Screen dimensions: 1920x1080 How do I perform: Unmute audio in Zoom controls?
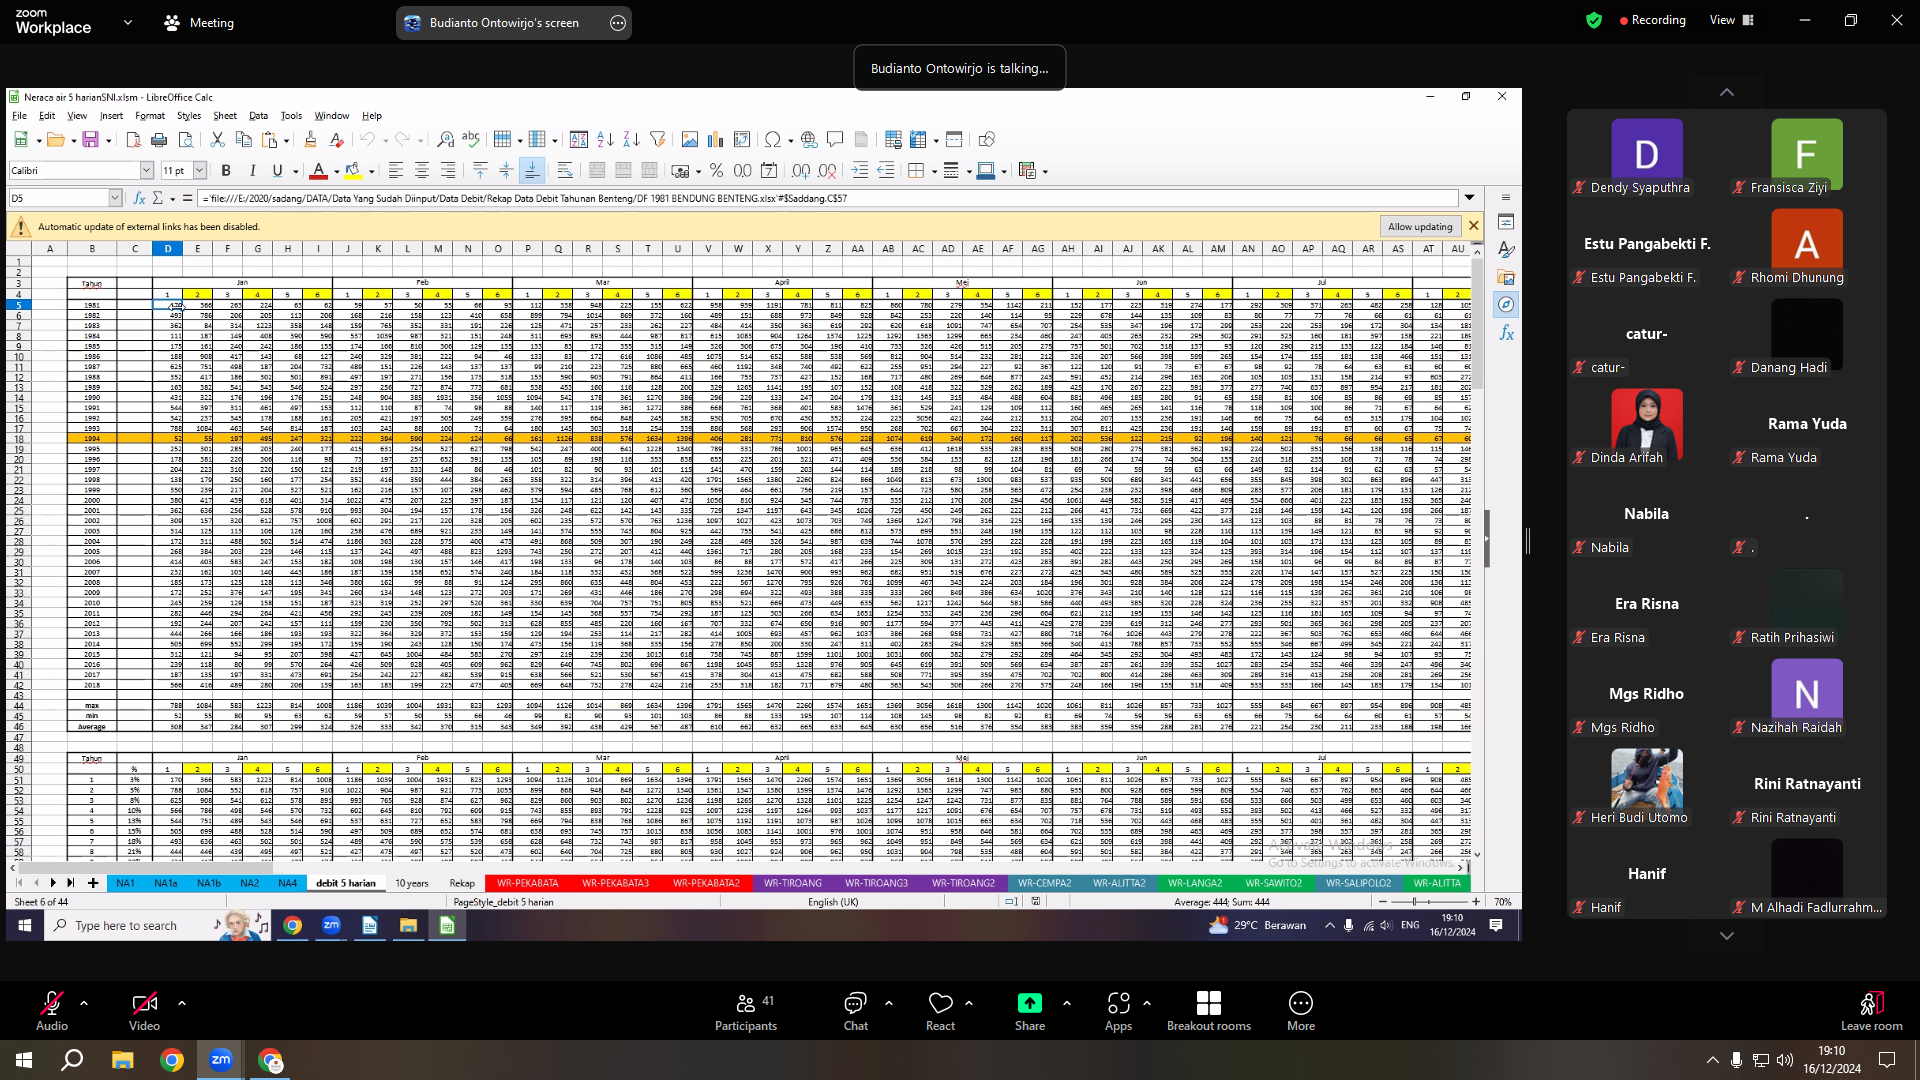tap(52, 1010)
